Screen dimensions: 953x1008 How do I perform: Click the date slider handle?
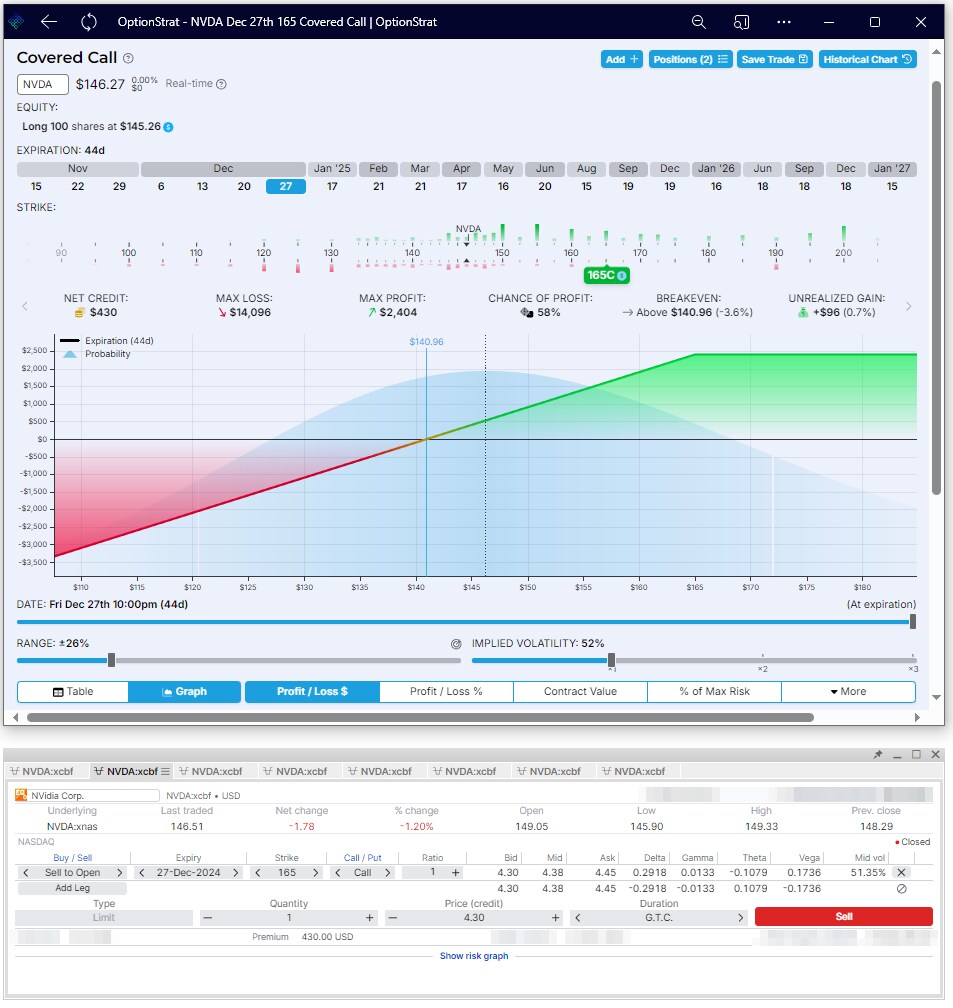pyautogui.click(x=912, y=622)
